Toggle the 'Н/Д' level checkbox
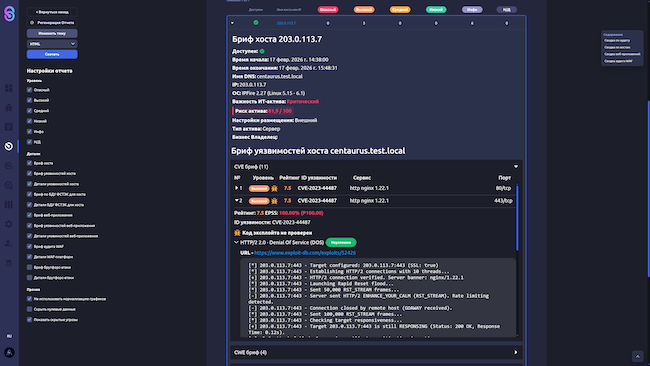650x366 pixels. coord(29,142)
